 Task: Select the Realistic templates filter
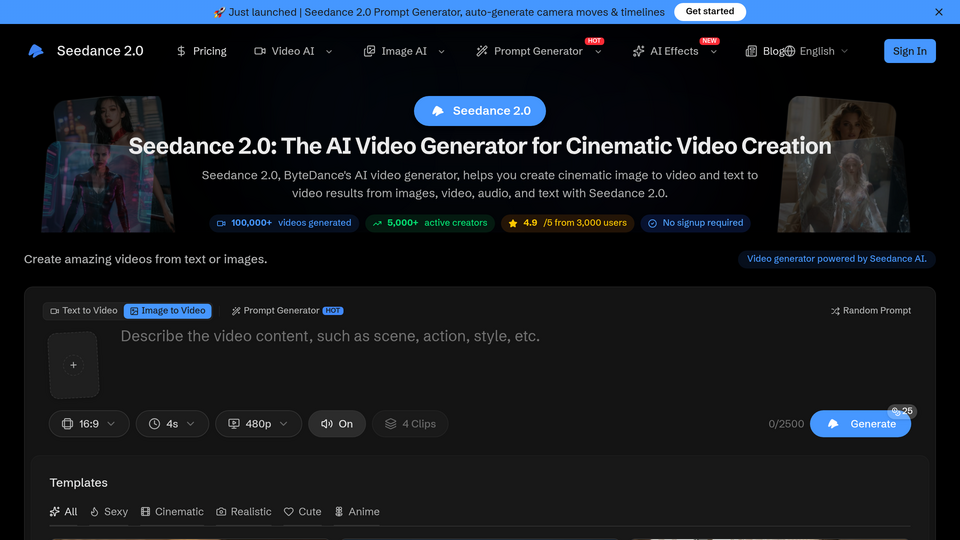(x=244, y=512)
